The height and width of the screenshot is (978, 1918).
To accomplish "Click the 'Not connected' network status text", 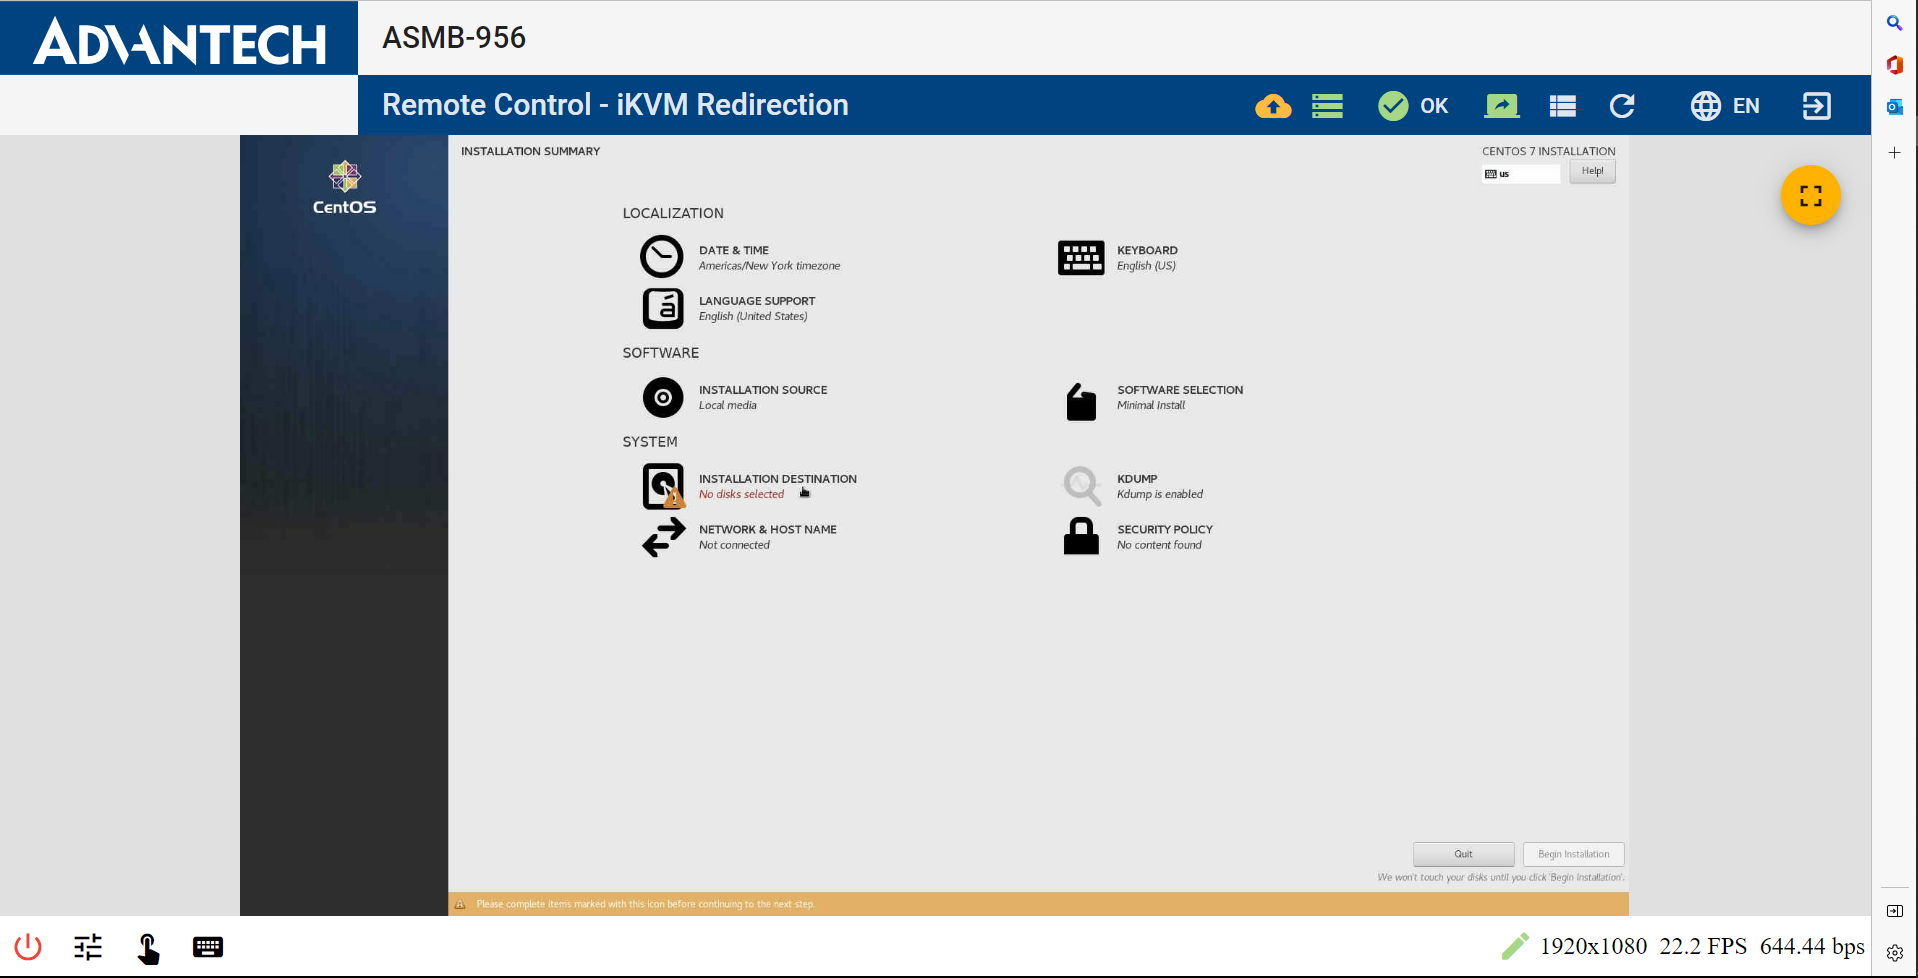I will click(734, 545).
